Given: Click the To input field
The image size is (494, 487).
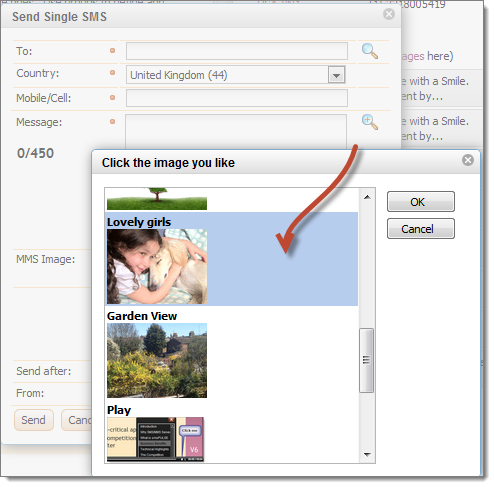Looking at the screenshot, I should [x=237, y=51].
